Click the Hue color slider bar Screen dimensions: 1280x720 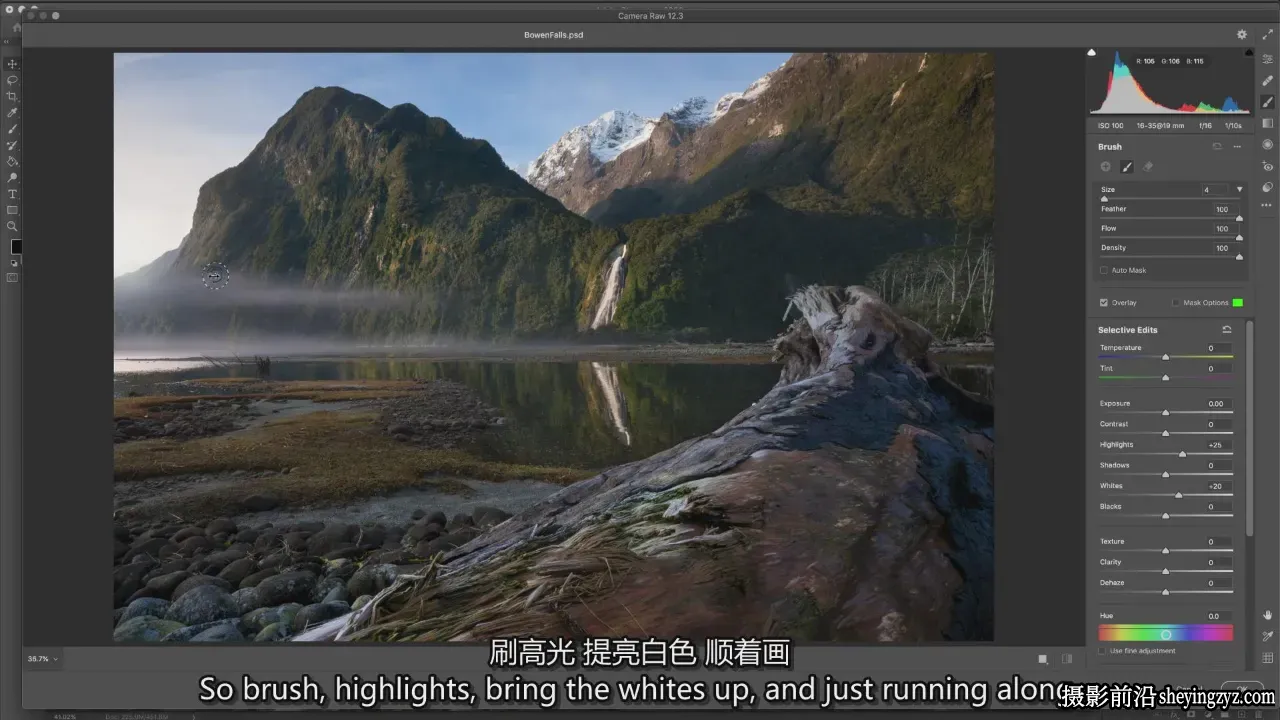1166,634
